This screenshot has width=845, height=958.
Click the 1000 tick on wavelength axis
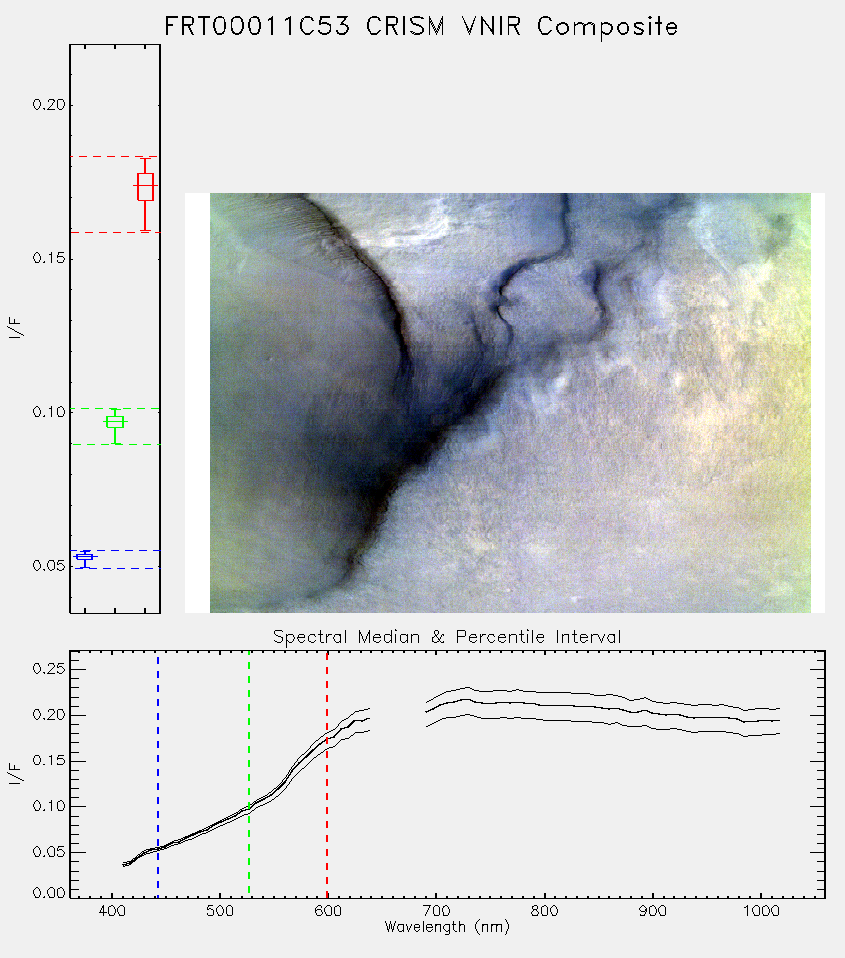761,911
